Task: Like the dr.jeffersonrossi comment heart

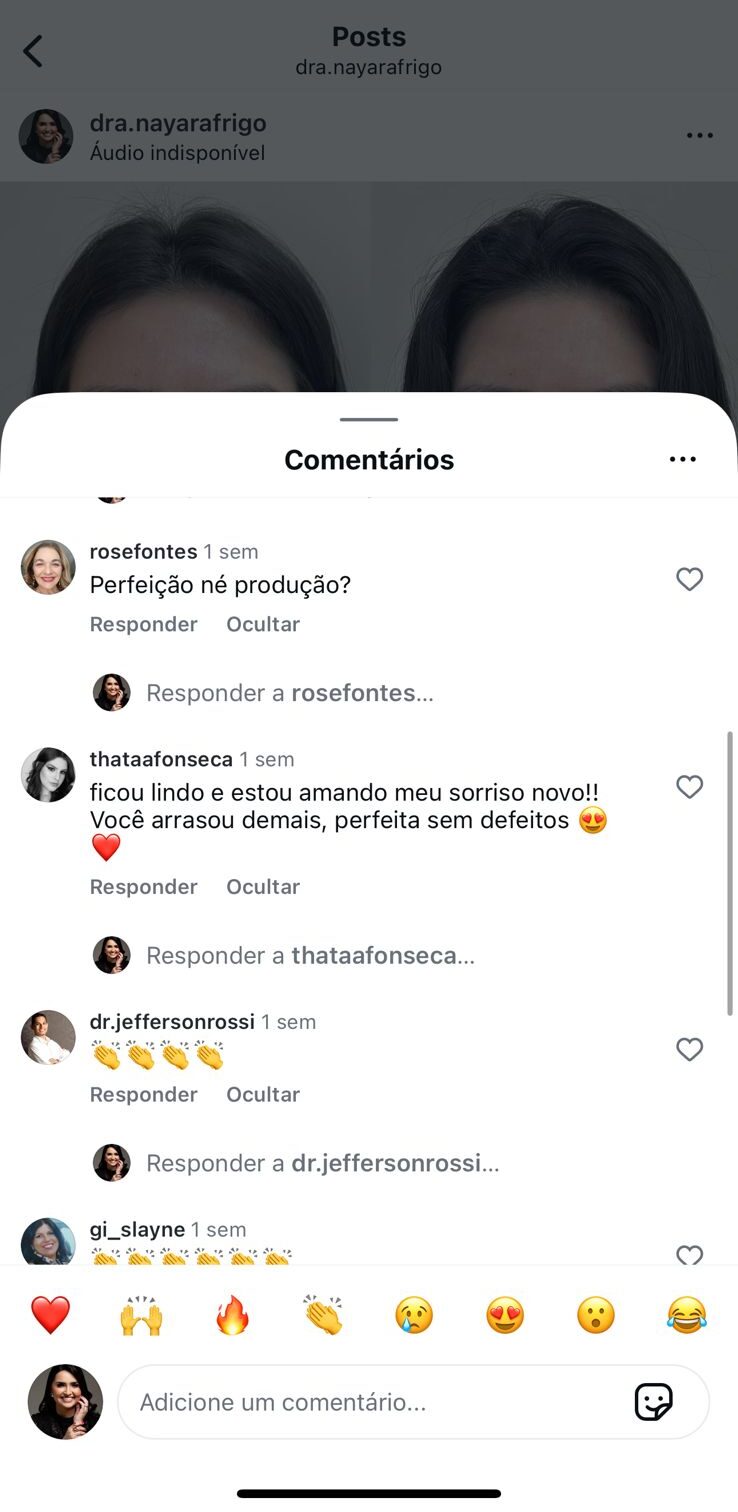Action: [689, 1049]
